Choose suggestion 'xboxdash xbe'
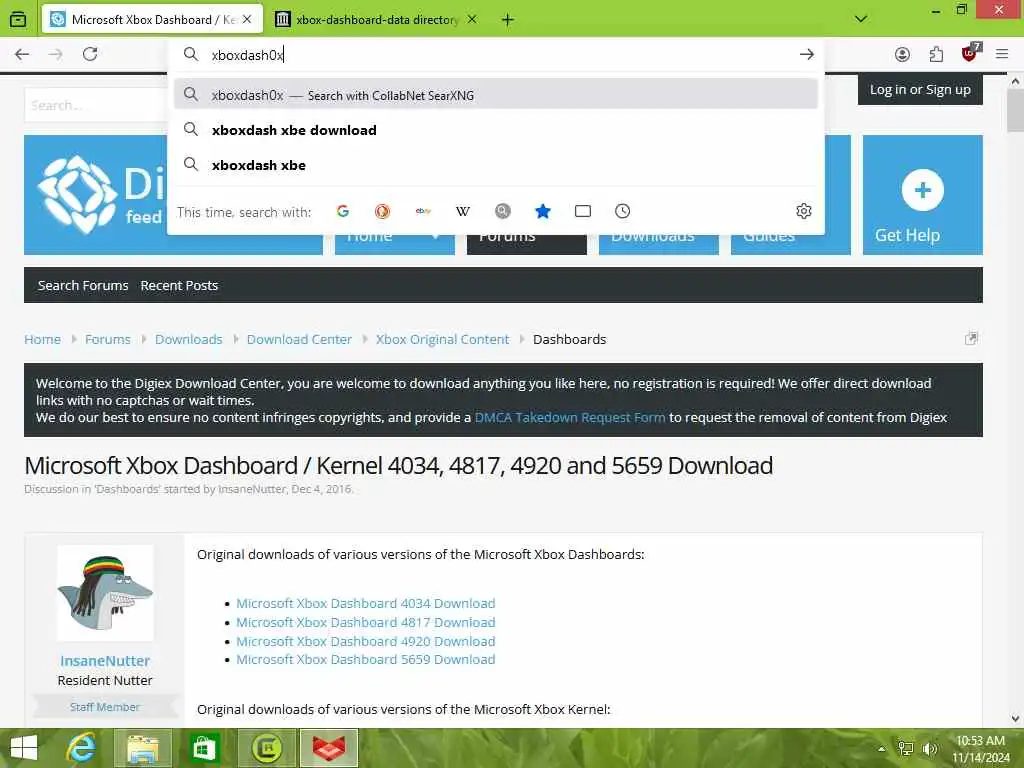The width and height of the screenshot is (1024, 768). [x=496, y=165]
